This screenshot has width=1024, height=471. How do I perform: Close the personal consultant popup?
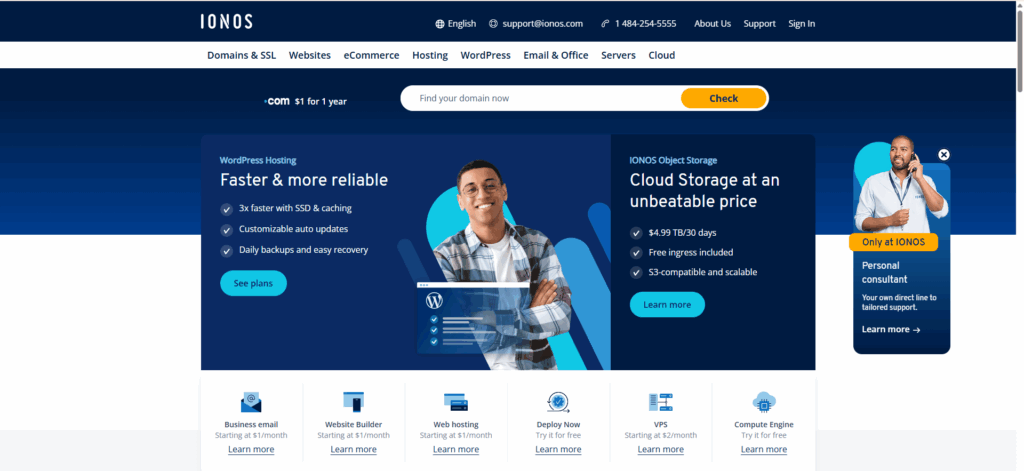(944, 155)
